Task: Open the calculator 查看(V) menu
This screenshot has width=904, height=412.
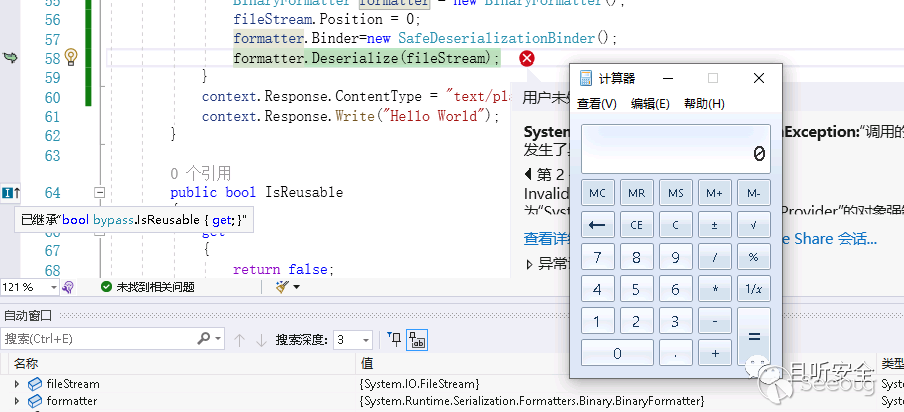Action: [x=596, y=104]
